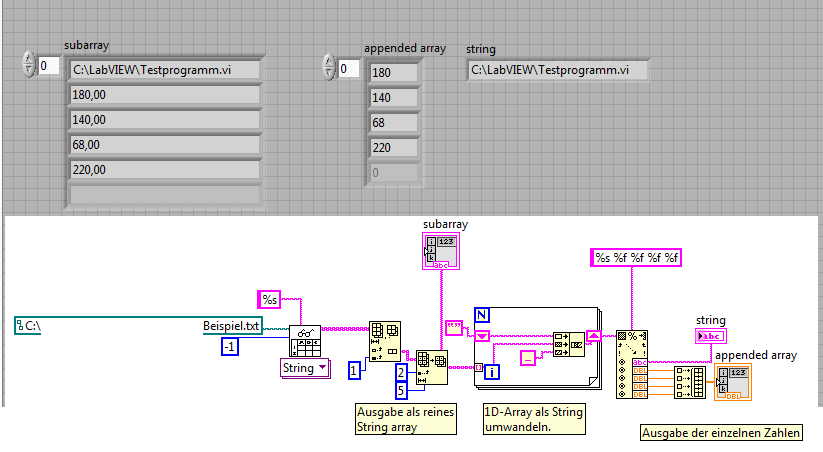Select the numeric constant 5

click(401, 390)
